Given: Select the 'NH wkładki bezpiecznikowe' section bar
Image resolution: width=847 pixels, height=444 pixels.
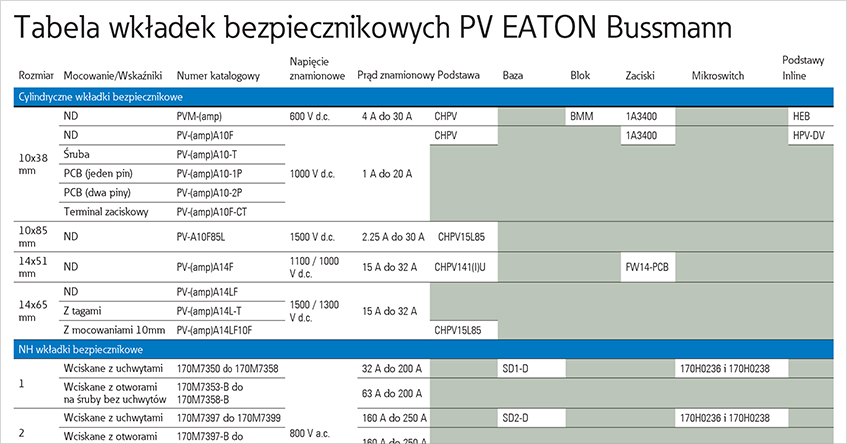Looking at the screenshot, I should pyautogui.click(x=424, y=349).
